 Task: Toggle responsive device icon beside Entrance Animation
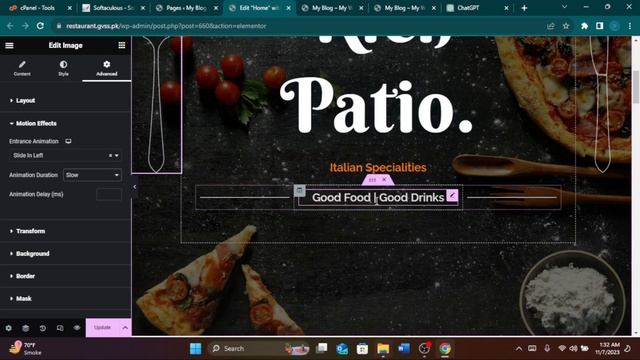coord(68,141)
